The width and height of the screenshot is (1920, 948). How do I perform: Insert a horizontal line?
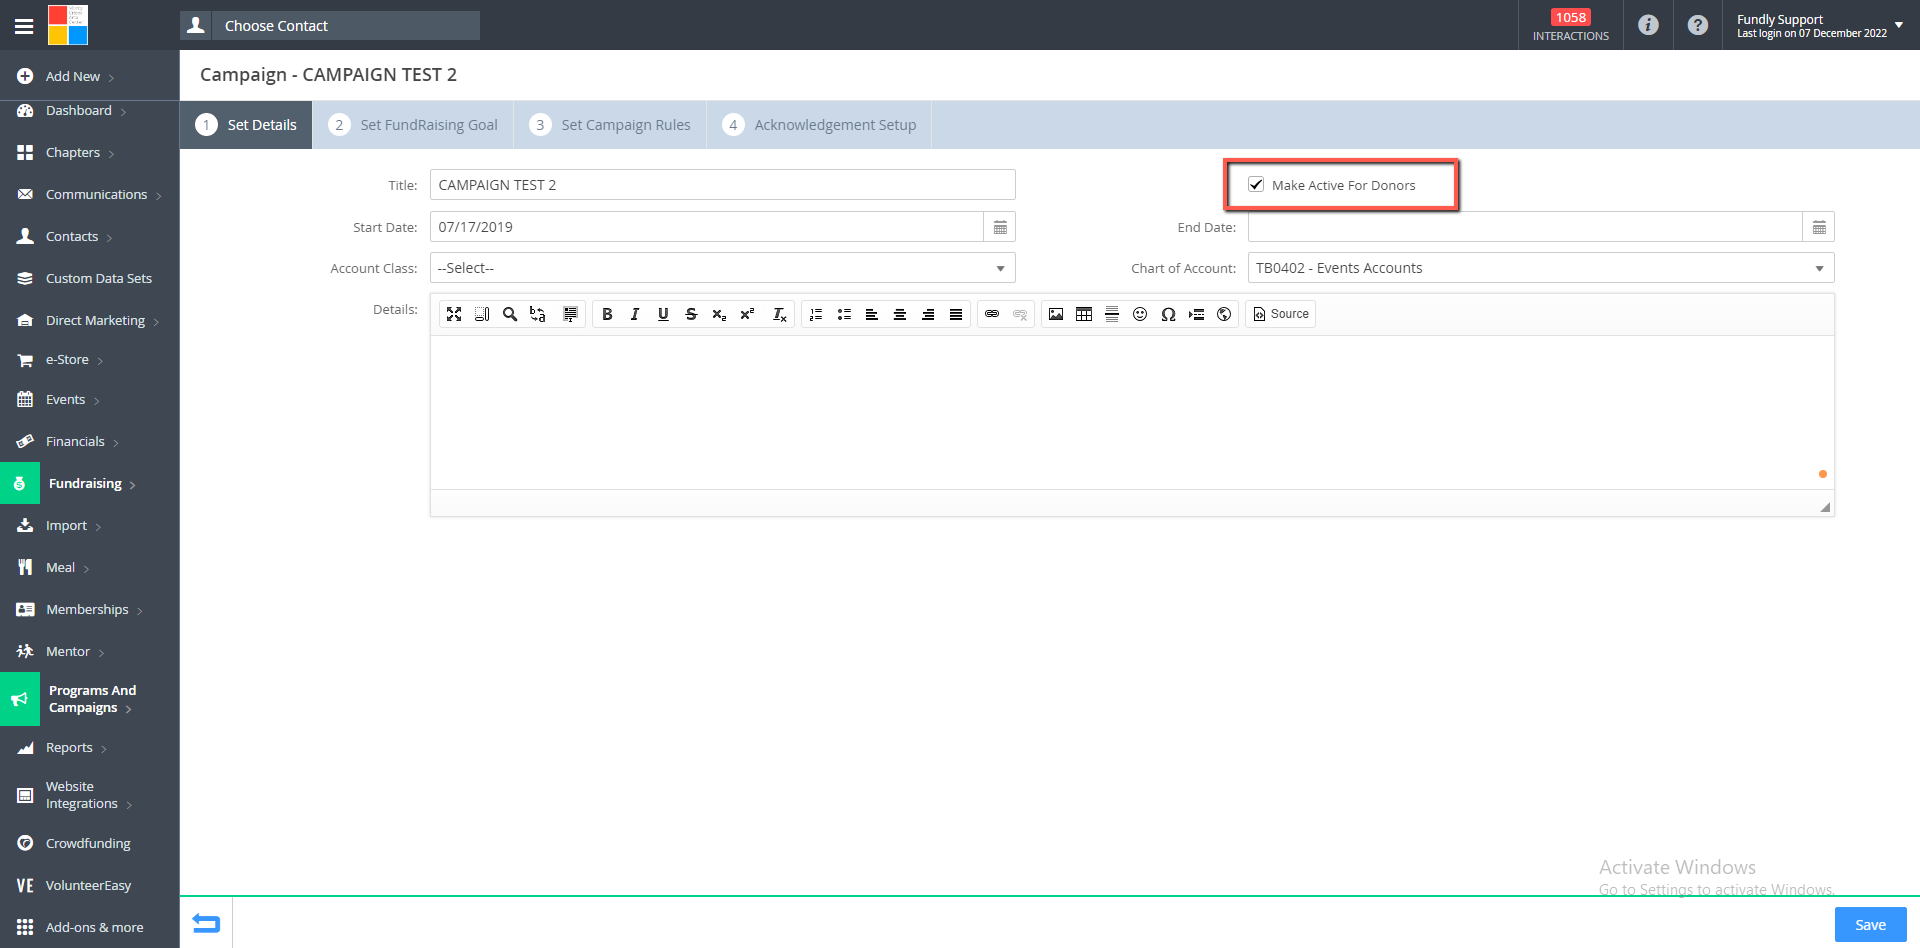(1112, 314)
